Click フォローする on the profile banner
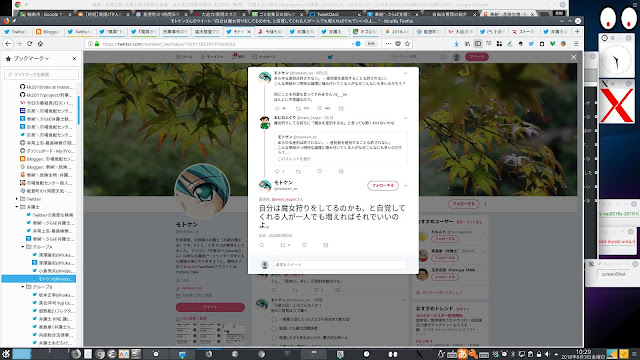Viewport: 640px width, 360px height. click(463, 204)
